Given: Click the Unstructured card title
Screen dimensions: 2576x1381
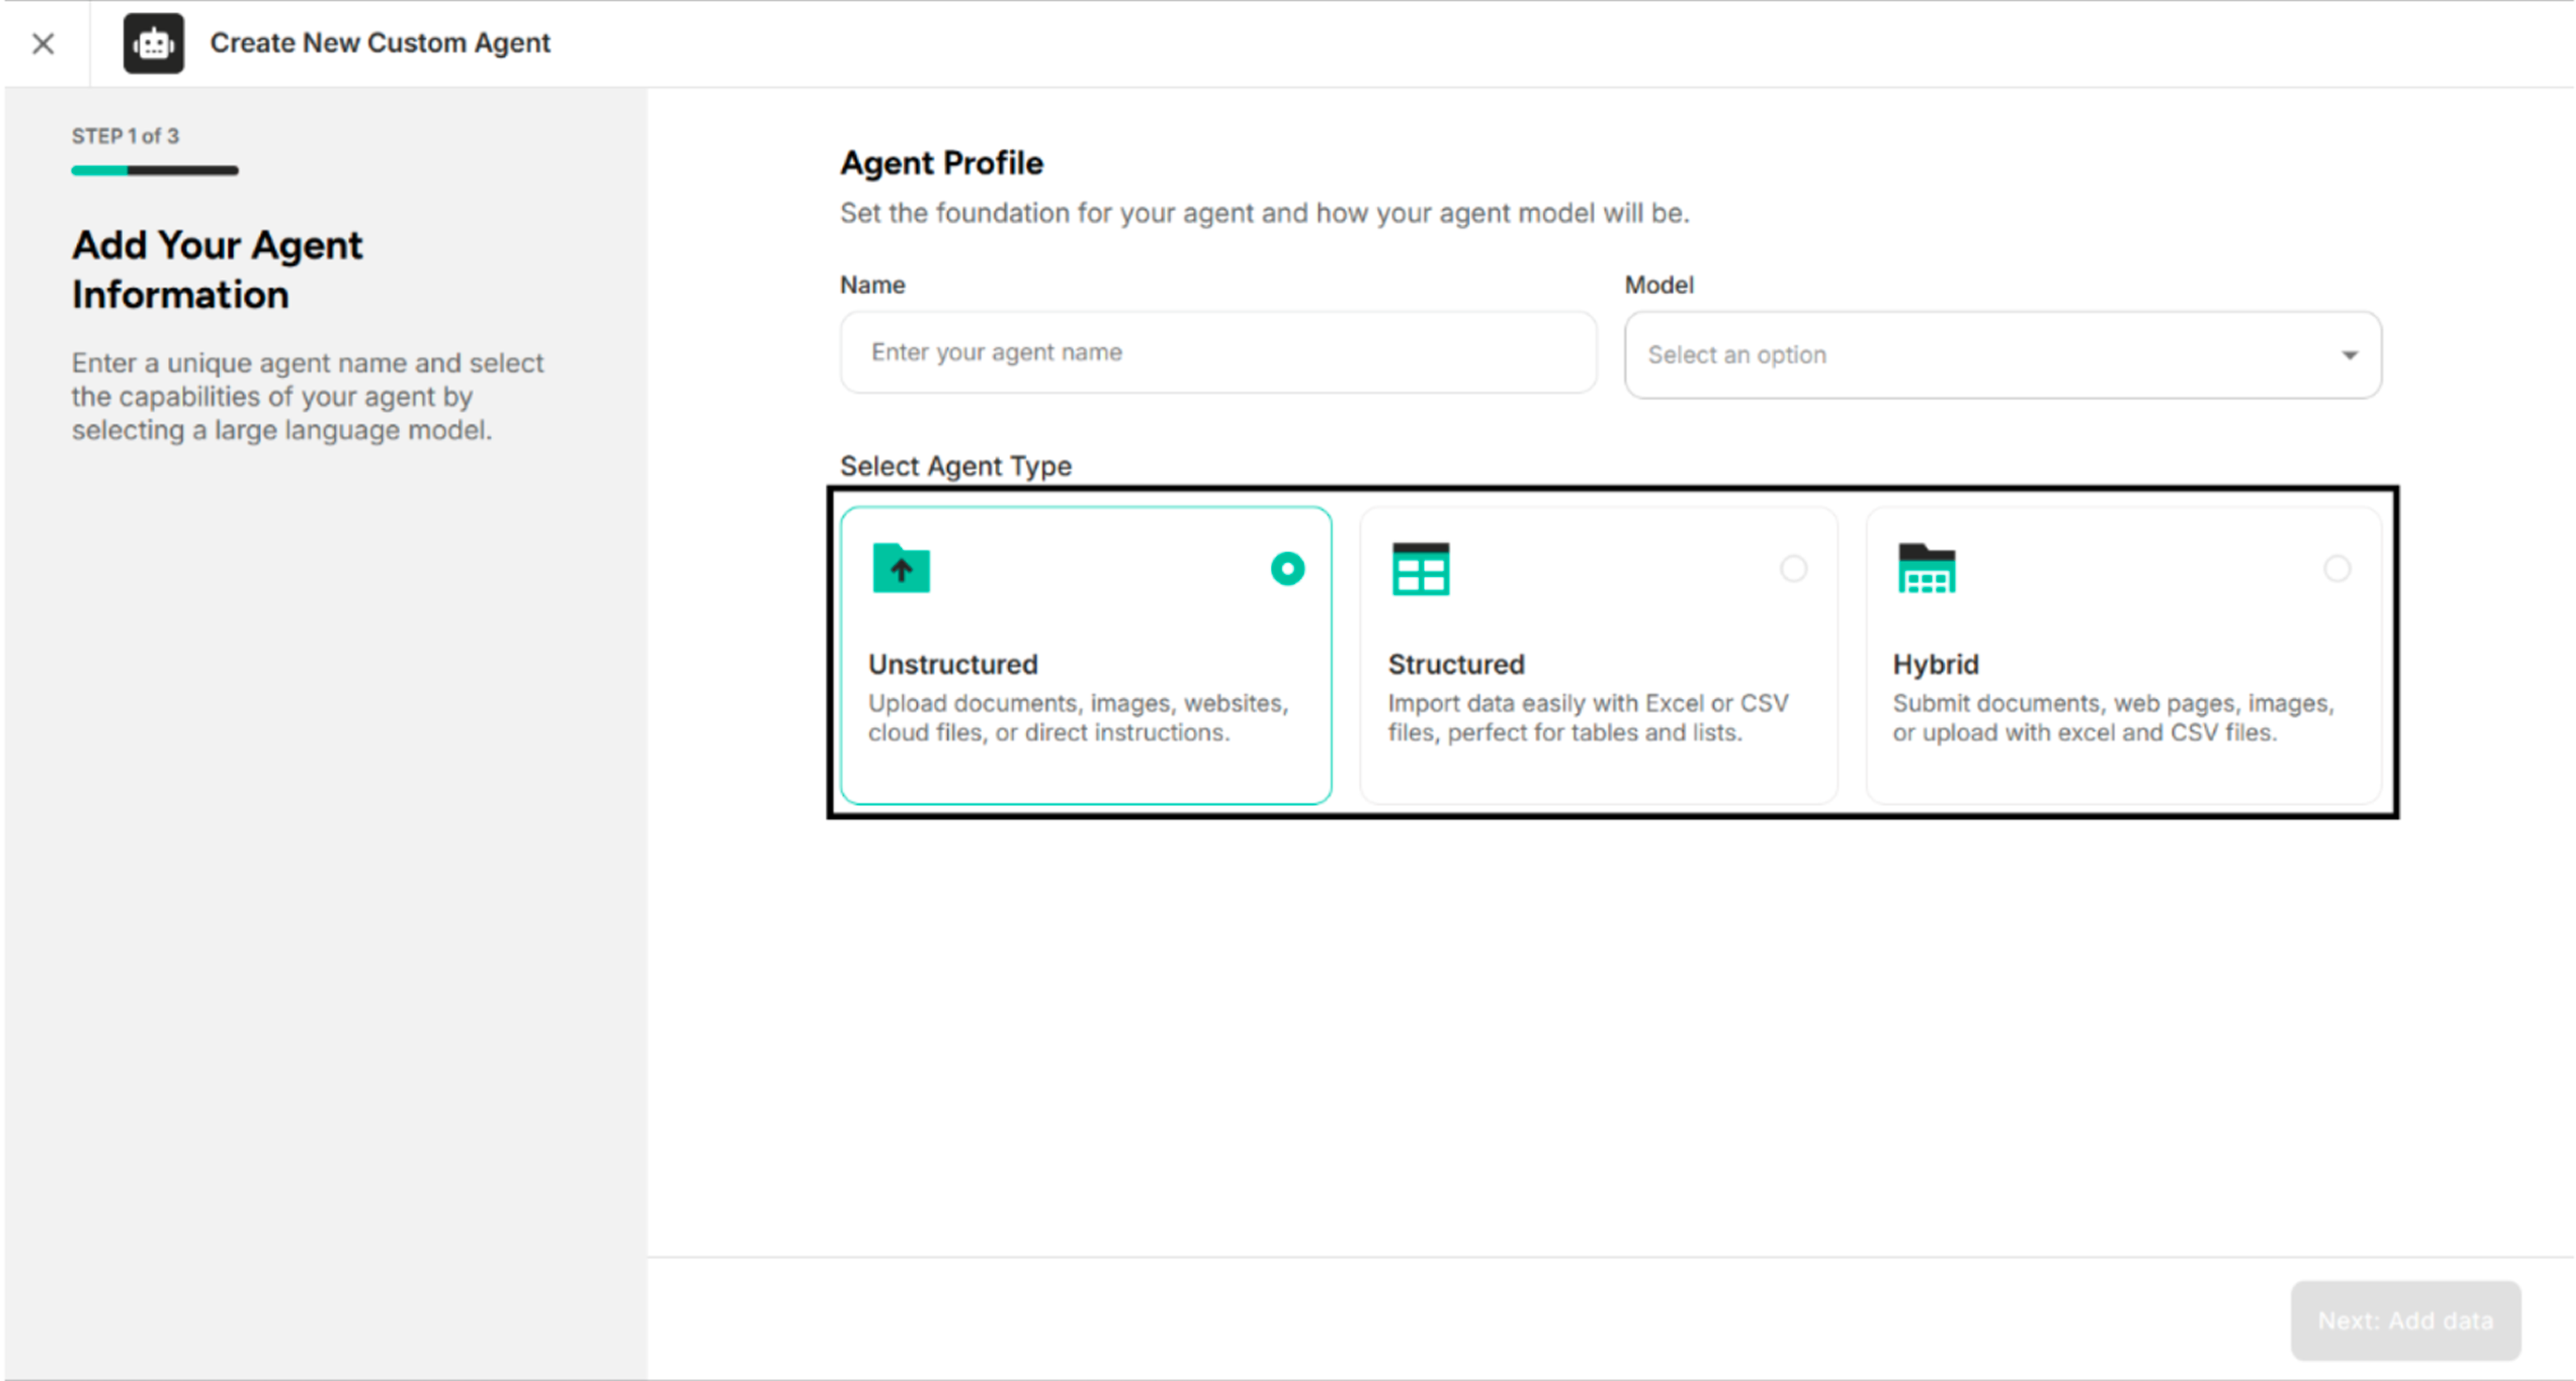Looking at the screenshot, I should [x=953, y=664].
